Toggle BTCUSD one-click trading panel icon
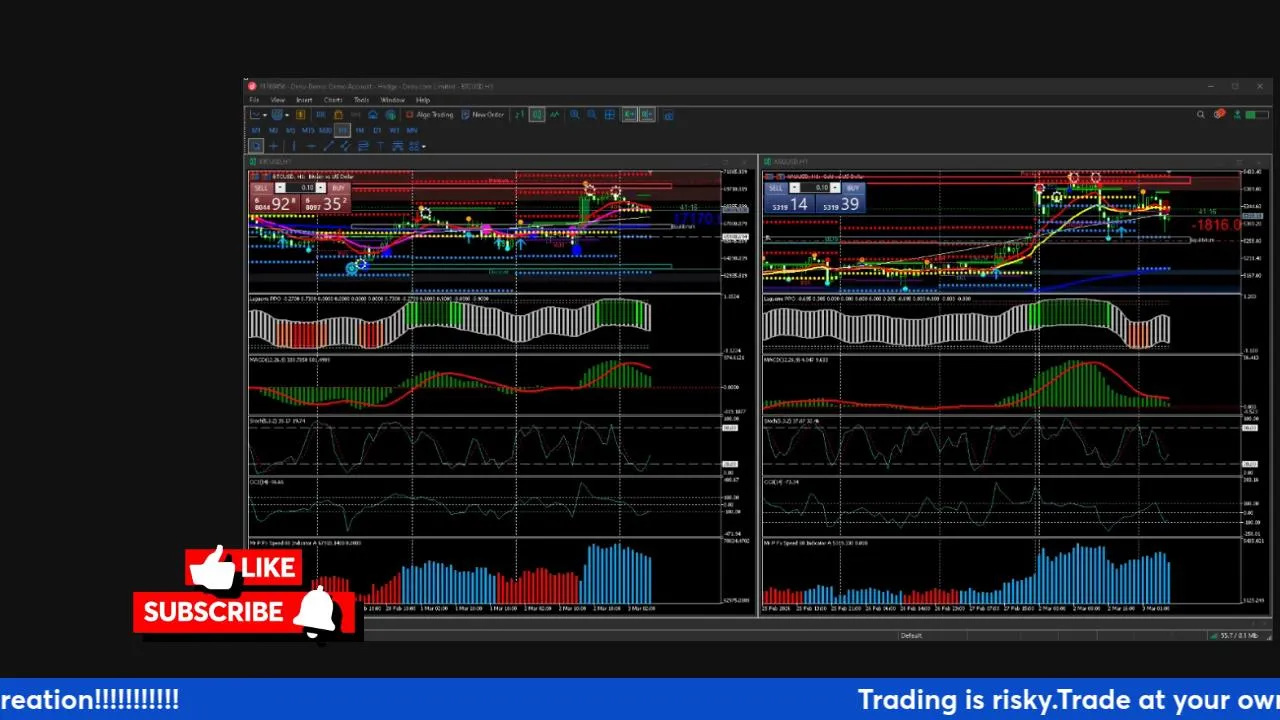 coord(257,177)
